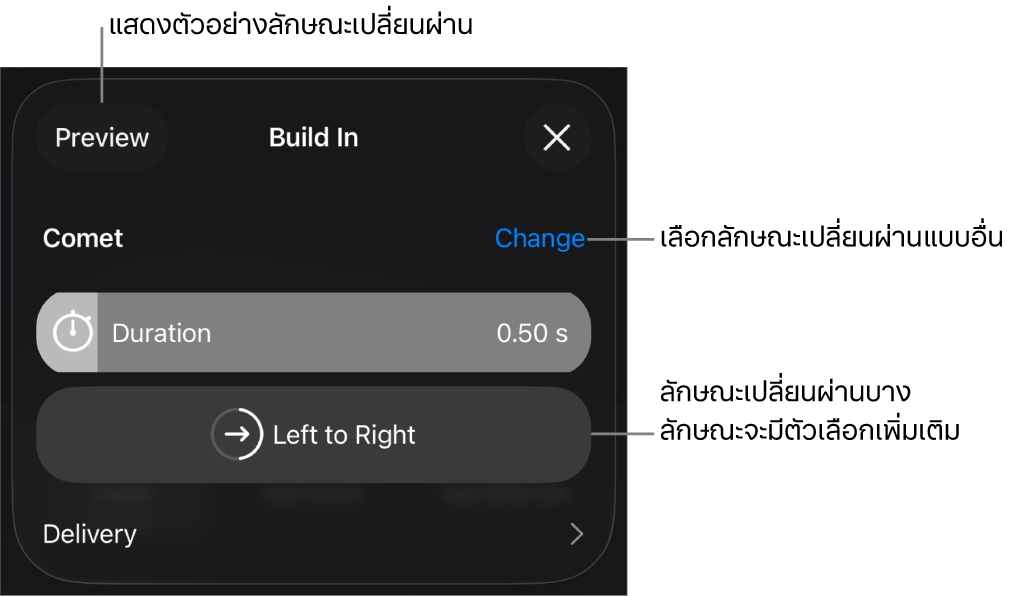Click the Duration label text
Image resolution: width=1016 pixels, height=596 pixels.
pyautogui.click(x=161, y=333)
